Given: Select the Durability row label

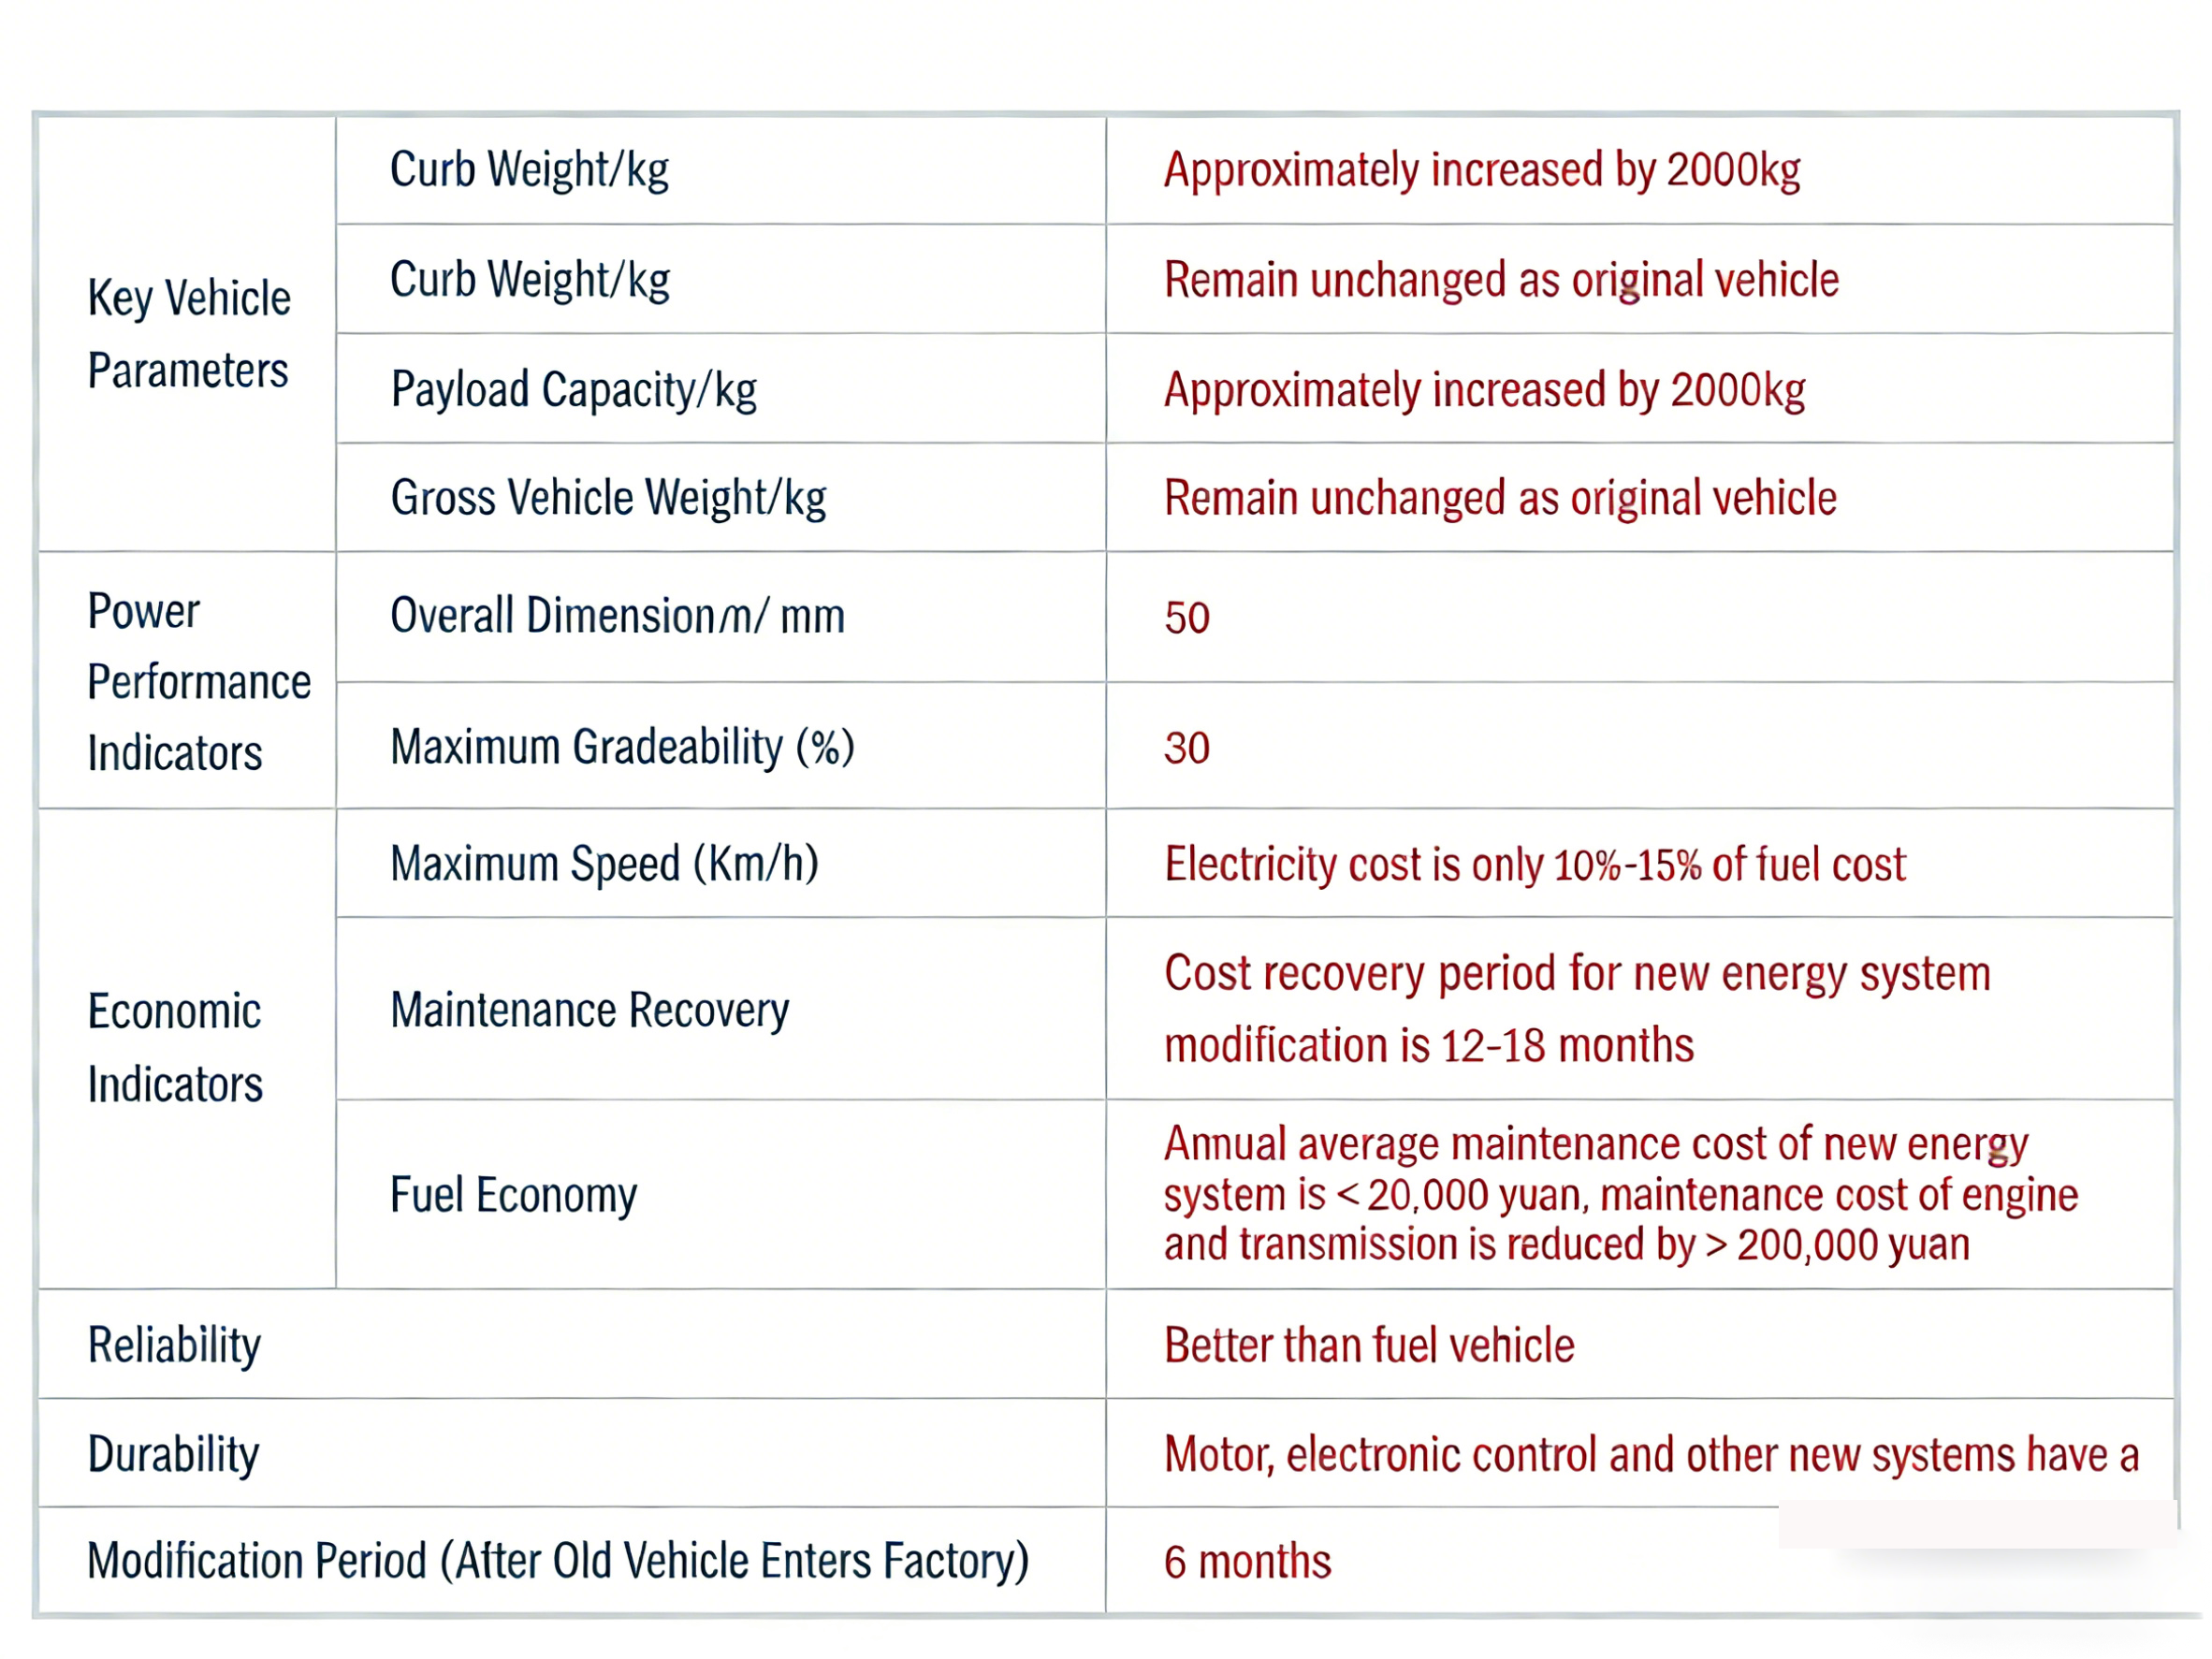Looking at the screenshot, I should (x=173, y=1454).
